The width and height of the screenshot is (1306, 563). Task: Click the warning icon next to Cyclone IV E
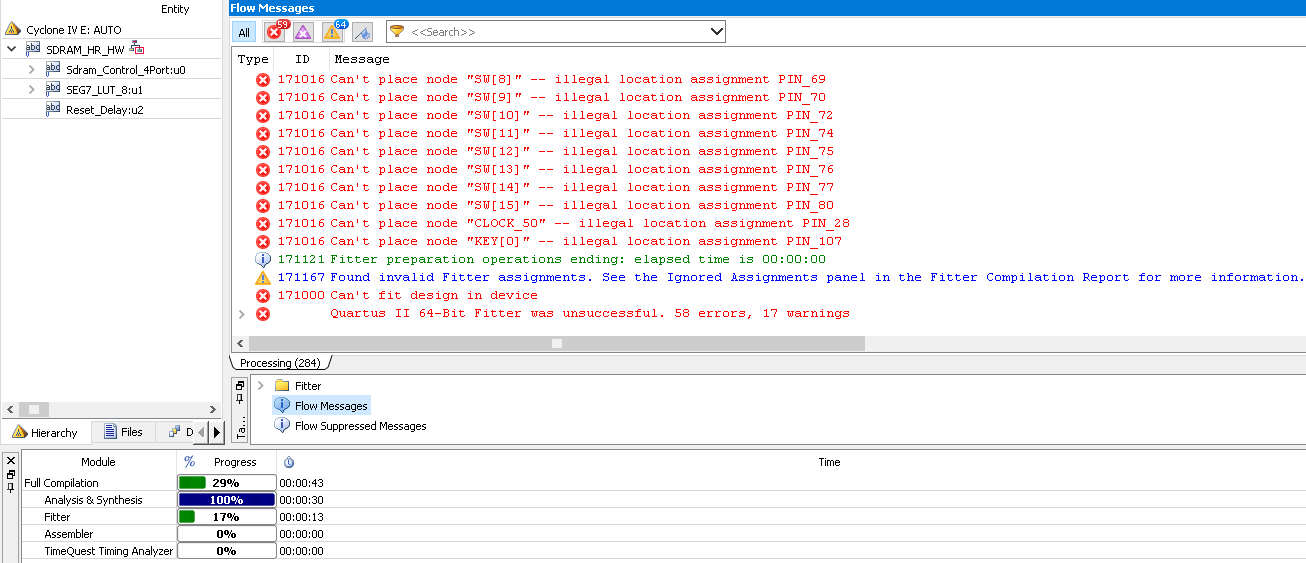13,30
